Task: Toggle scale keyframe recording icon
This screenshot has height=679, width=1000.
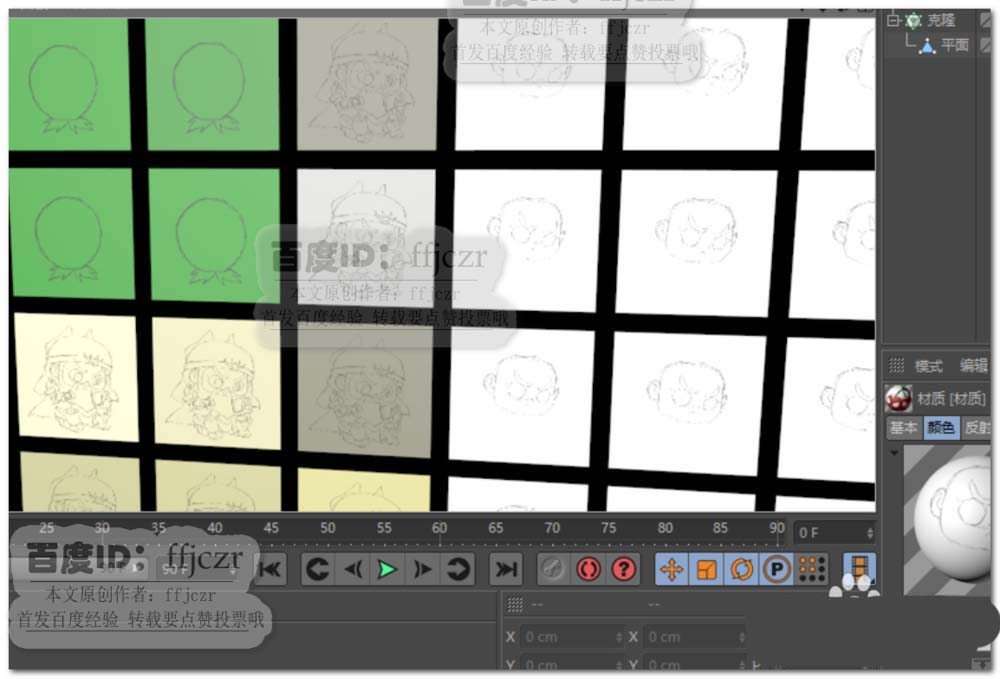Action: click(x=707, y=569)
